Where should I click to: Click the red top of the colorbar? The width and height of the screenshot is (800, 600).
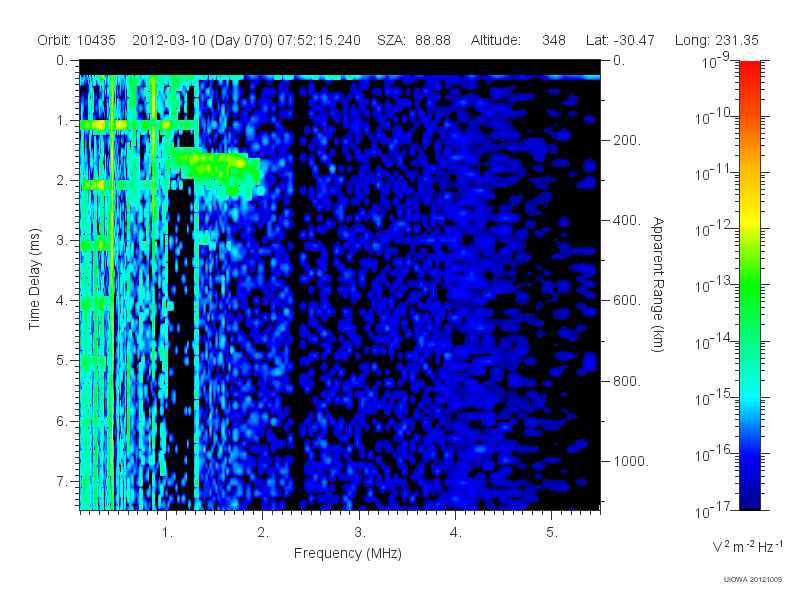(x=749, y=69)
